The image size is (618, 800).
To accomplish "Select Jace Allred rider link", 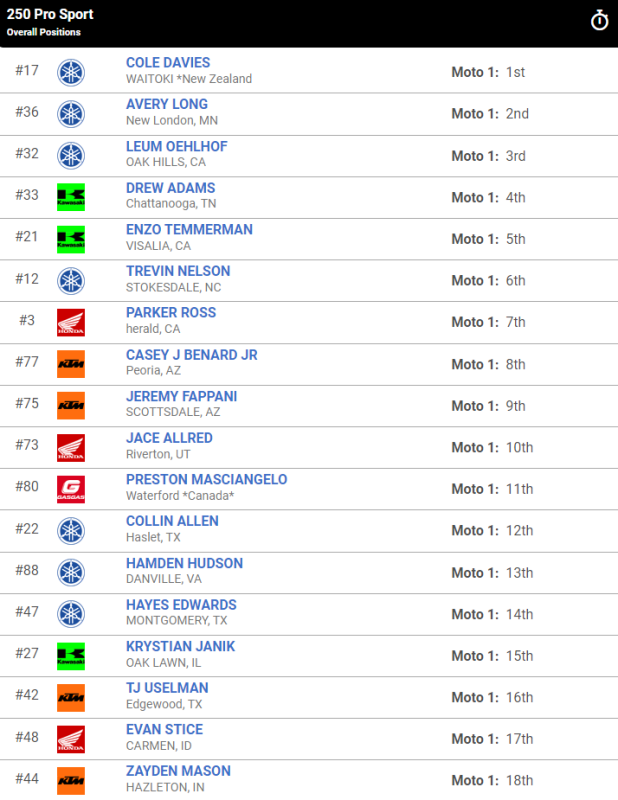I will pyautogui.click(x=169, y=438).
